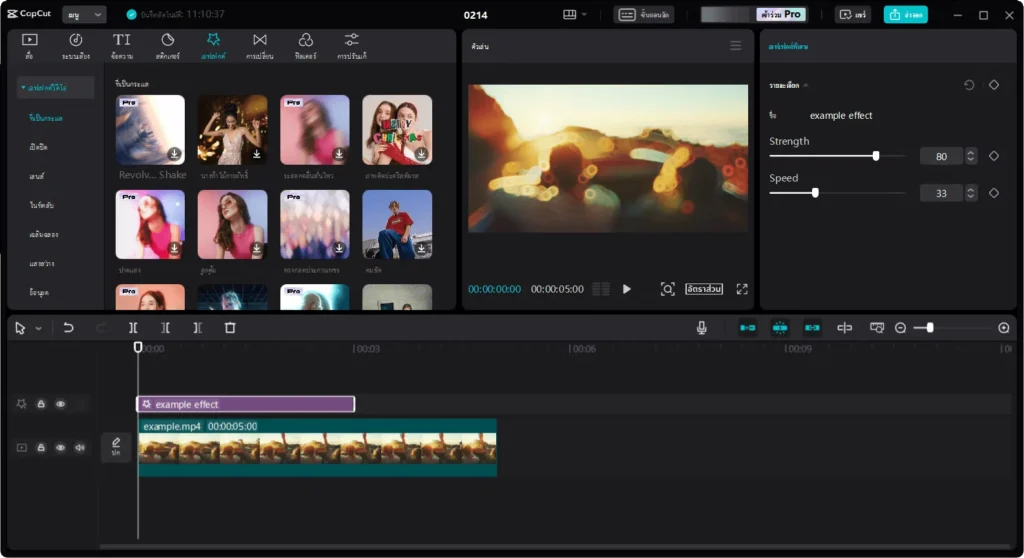This screenshot has width=1024, height=558.
Task: Add keyframe for the Strength parameter
Action: (x=994, y=156)
